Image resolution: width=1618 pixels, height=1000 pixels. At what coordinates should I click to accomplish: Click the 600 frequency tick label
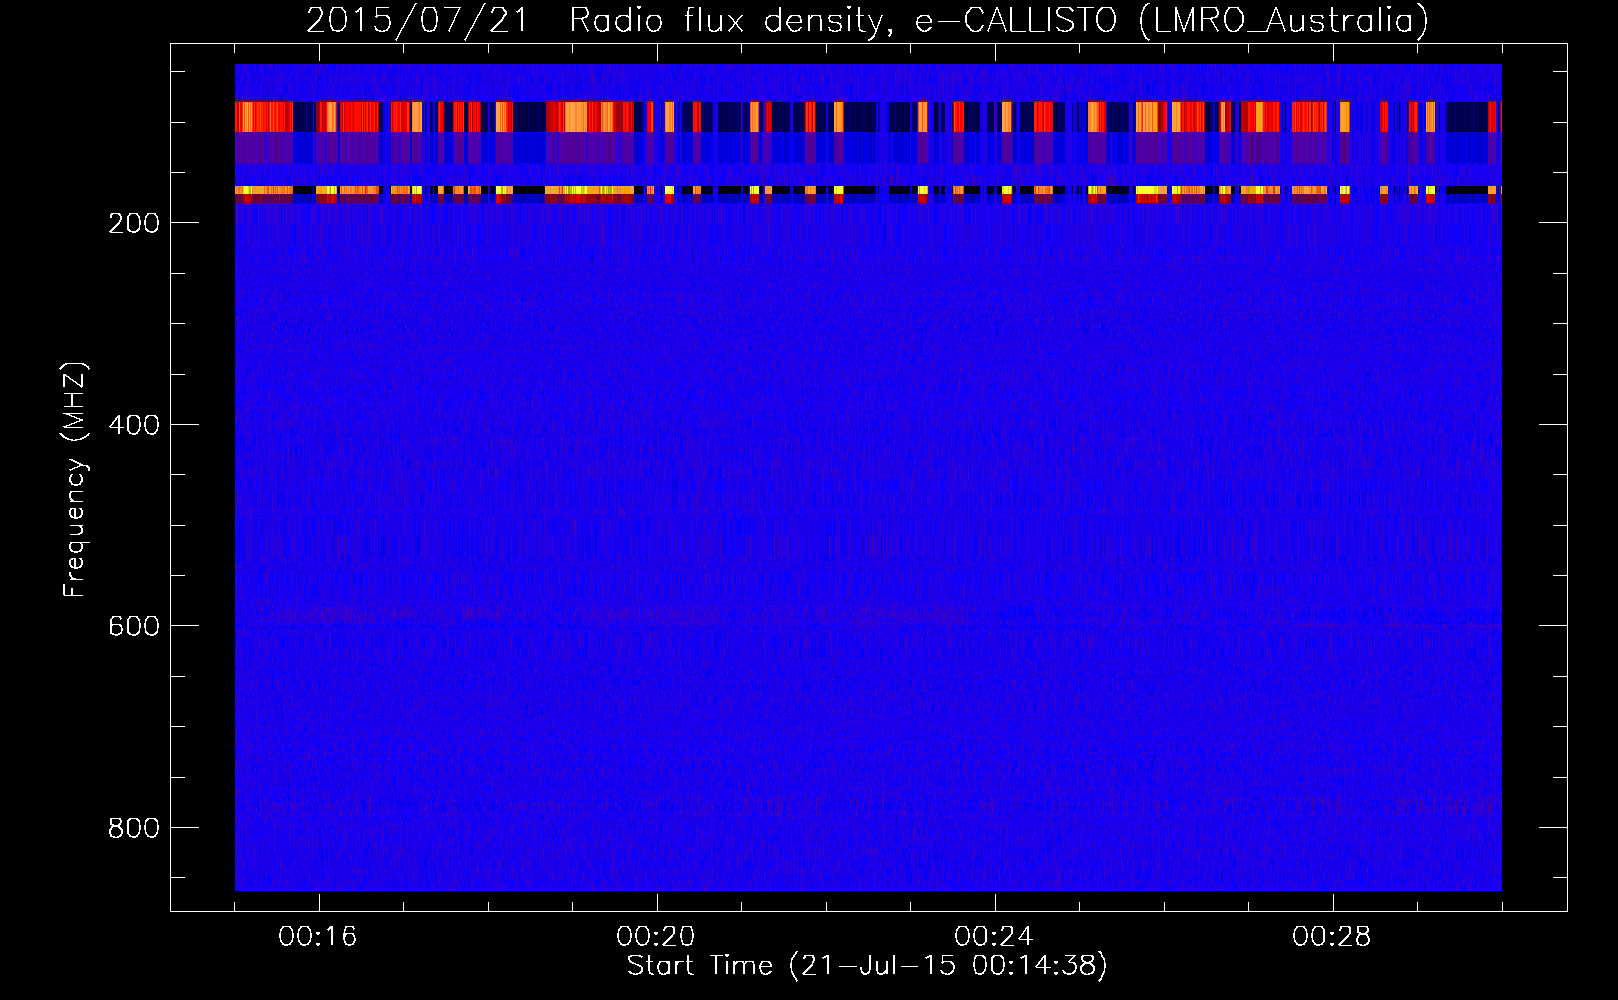point(133,626)
